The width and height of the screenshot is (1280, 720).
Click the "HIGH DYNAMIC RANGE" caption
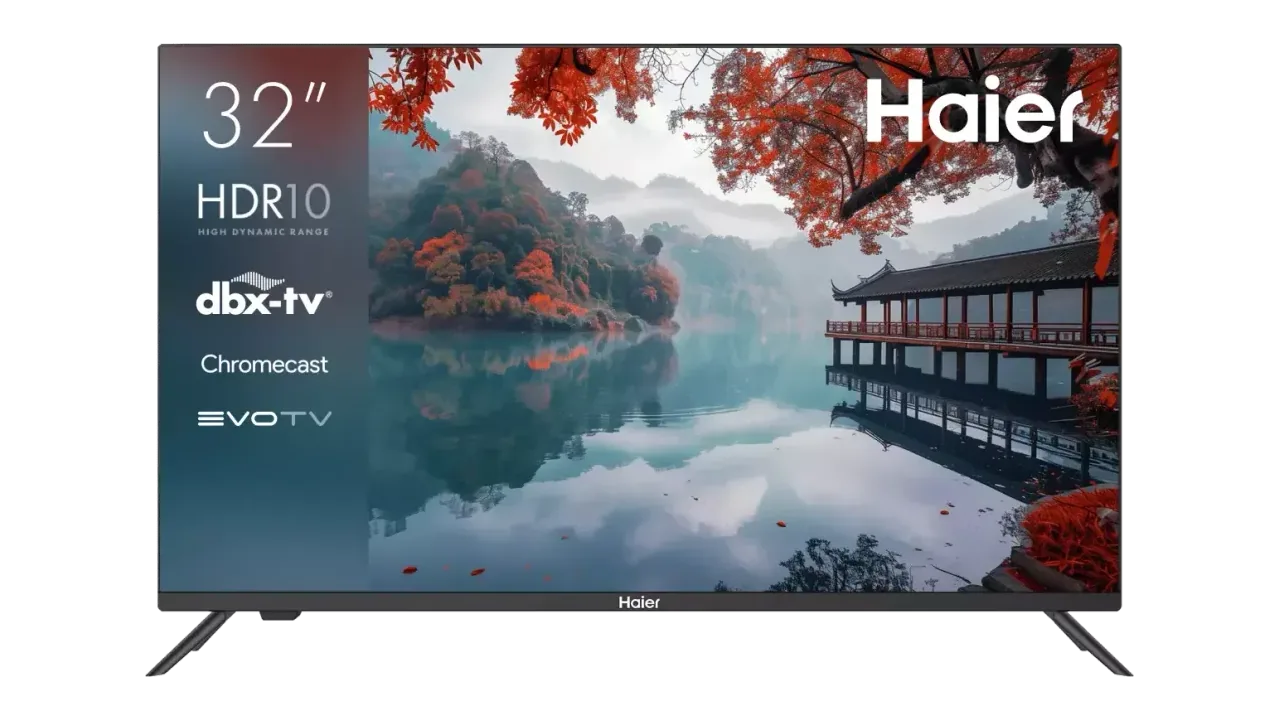click(x=264, y=232)
